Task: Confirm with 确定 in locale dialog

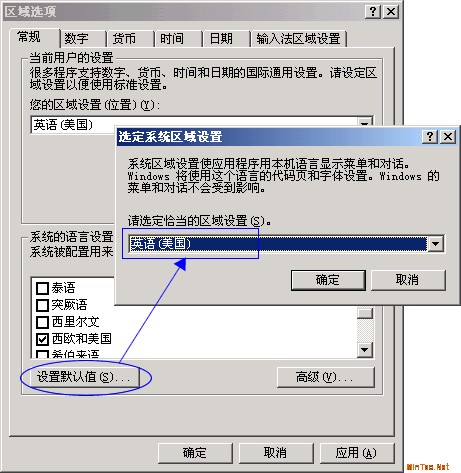Action: pyautogui.click(x=328, y=280)
